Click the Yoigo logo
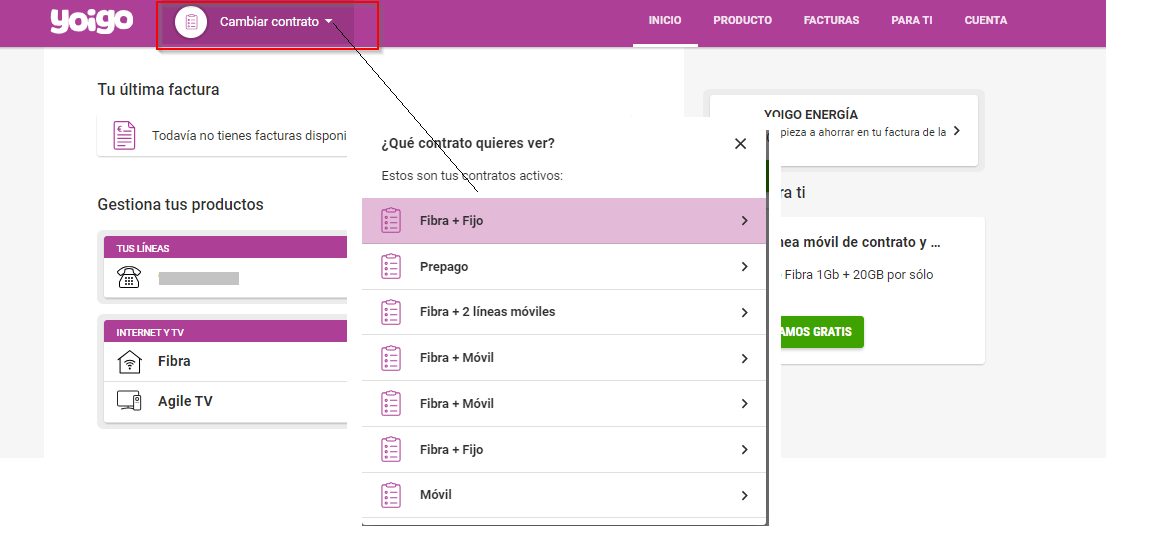The width and height of the screenshot is (1155, 544). [x=91, y=21]
